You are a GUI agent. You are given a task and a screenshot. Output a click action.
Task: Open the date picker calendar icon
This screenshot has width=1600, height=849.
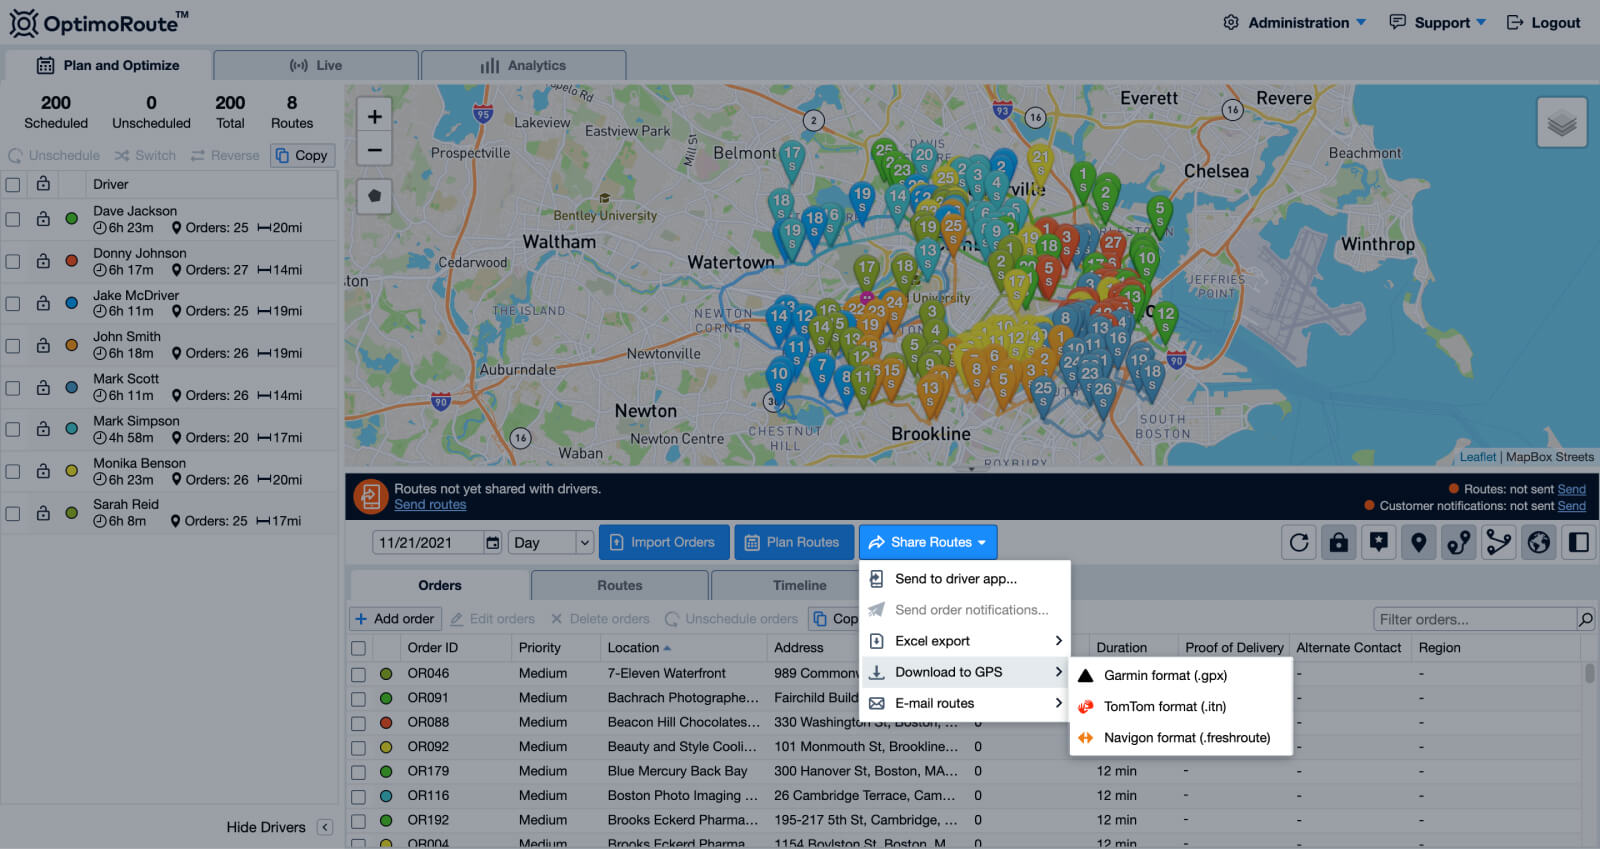click(x=492, y=542)
